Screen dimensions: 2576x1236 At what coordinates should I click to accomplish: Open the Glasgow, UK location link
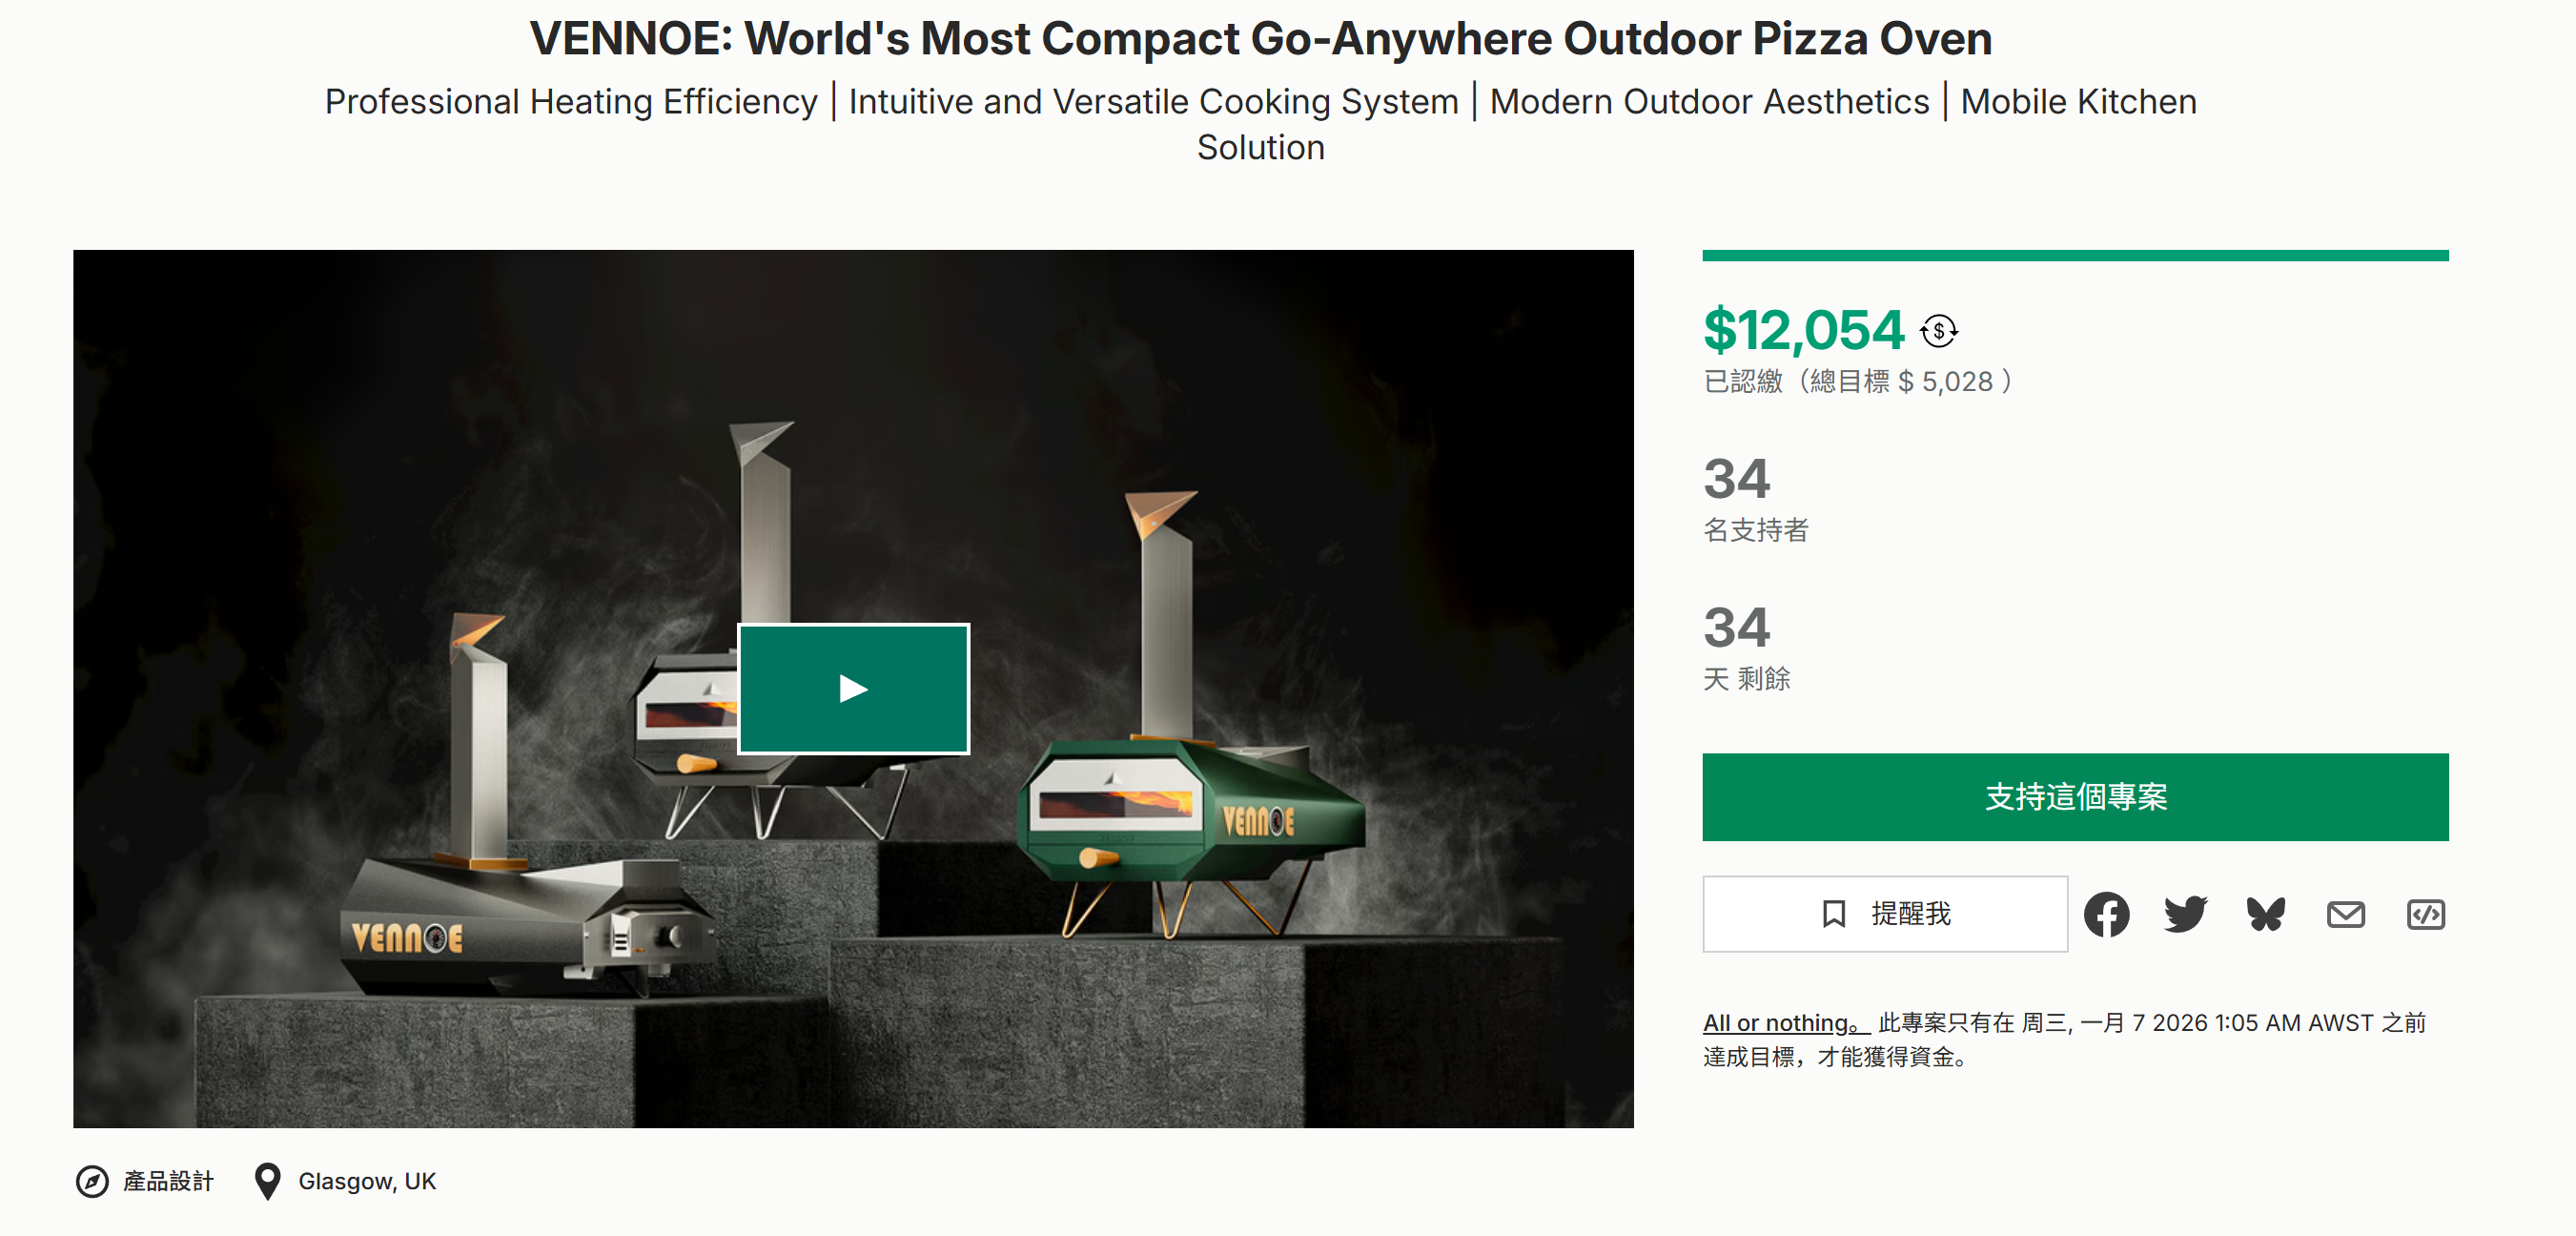click(367, 1181)
